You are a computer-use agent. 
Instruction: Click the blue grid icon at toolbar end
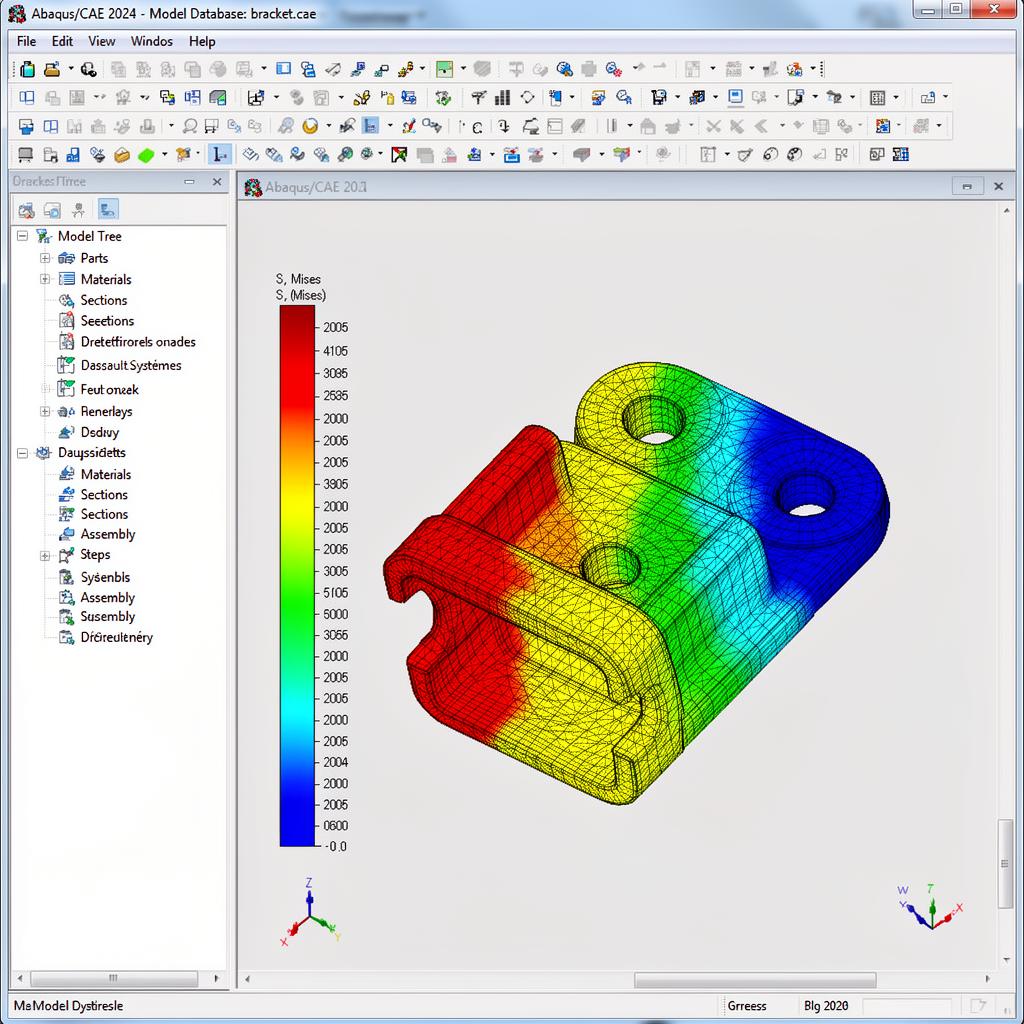click(901, 155)
